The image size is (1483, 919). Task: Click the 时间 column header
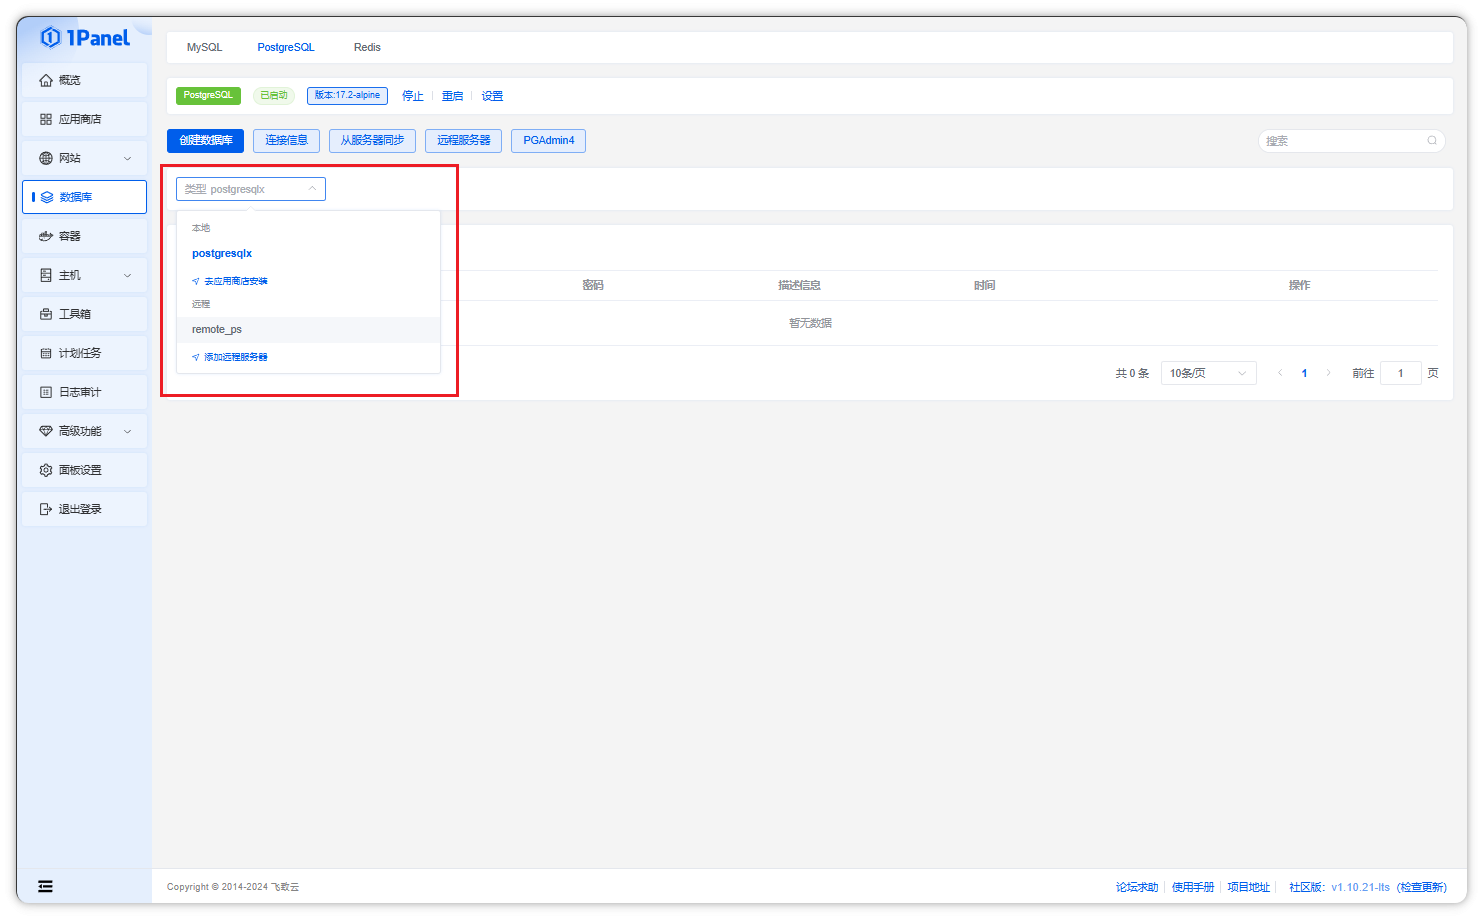pos(985,286)
